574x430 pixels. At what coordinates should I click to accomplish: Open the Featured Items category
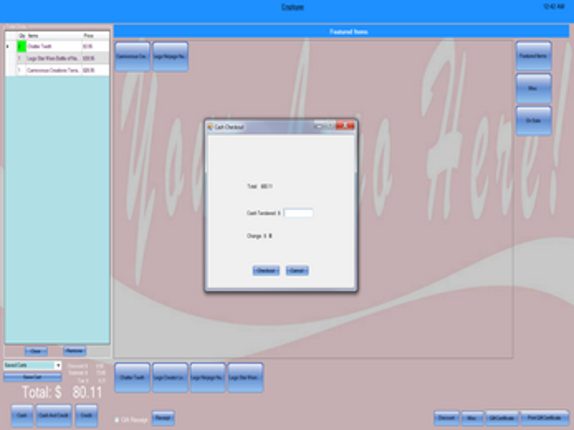pos(533,56)
